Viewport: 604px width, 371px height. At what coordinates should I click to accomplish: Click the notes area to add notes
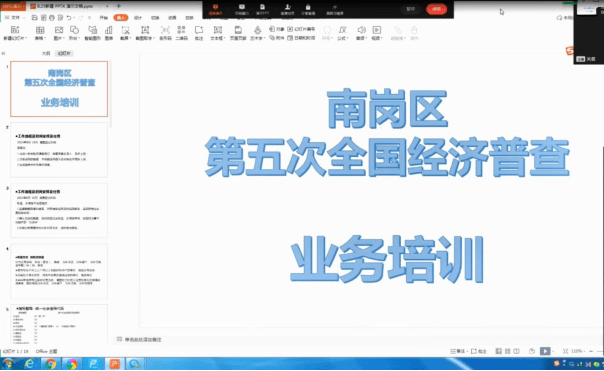coord(143,339)
